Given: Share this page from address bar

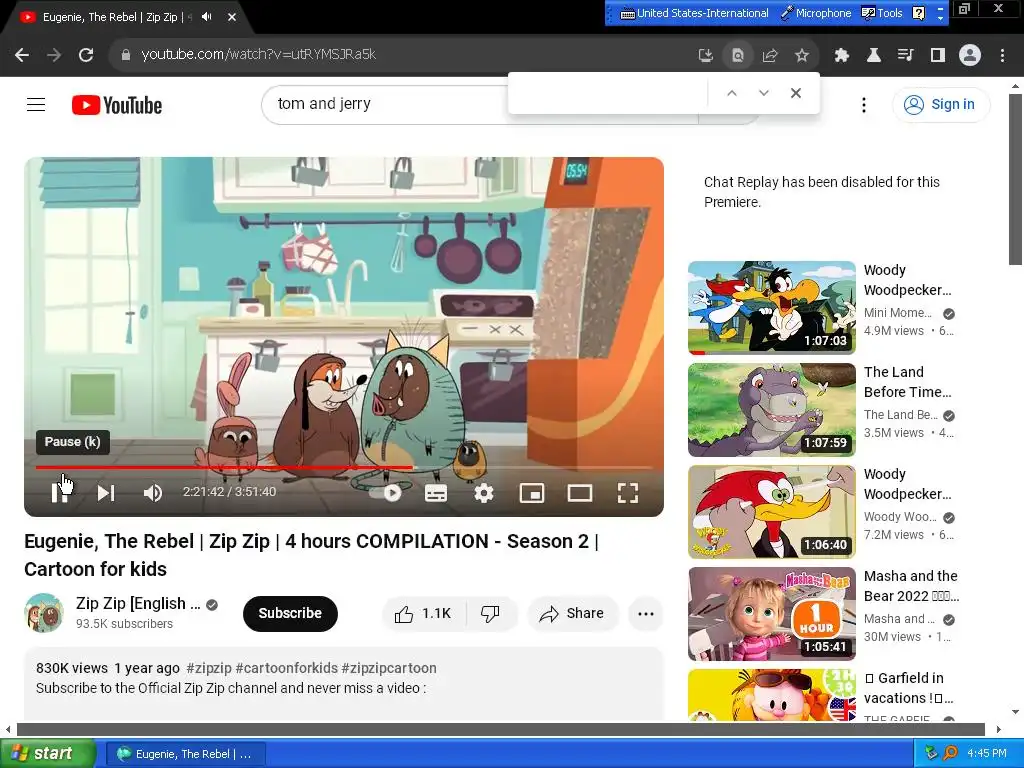Looking at the screenshot, I should coord(769,56).
